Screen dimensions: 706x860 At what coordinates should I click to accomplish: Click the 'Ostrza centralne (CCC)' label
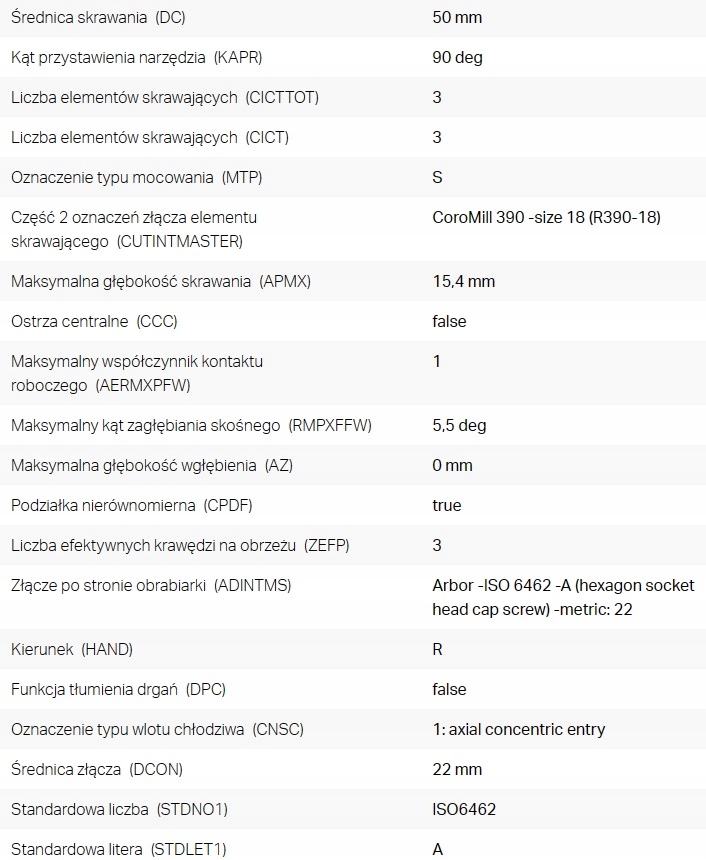pos(94,321)
